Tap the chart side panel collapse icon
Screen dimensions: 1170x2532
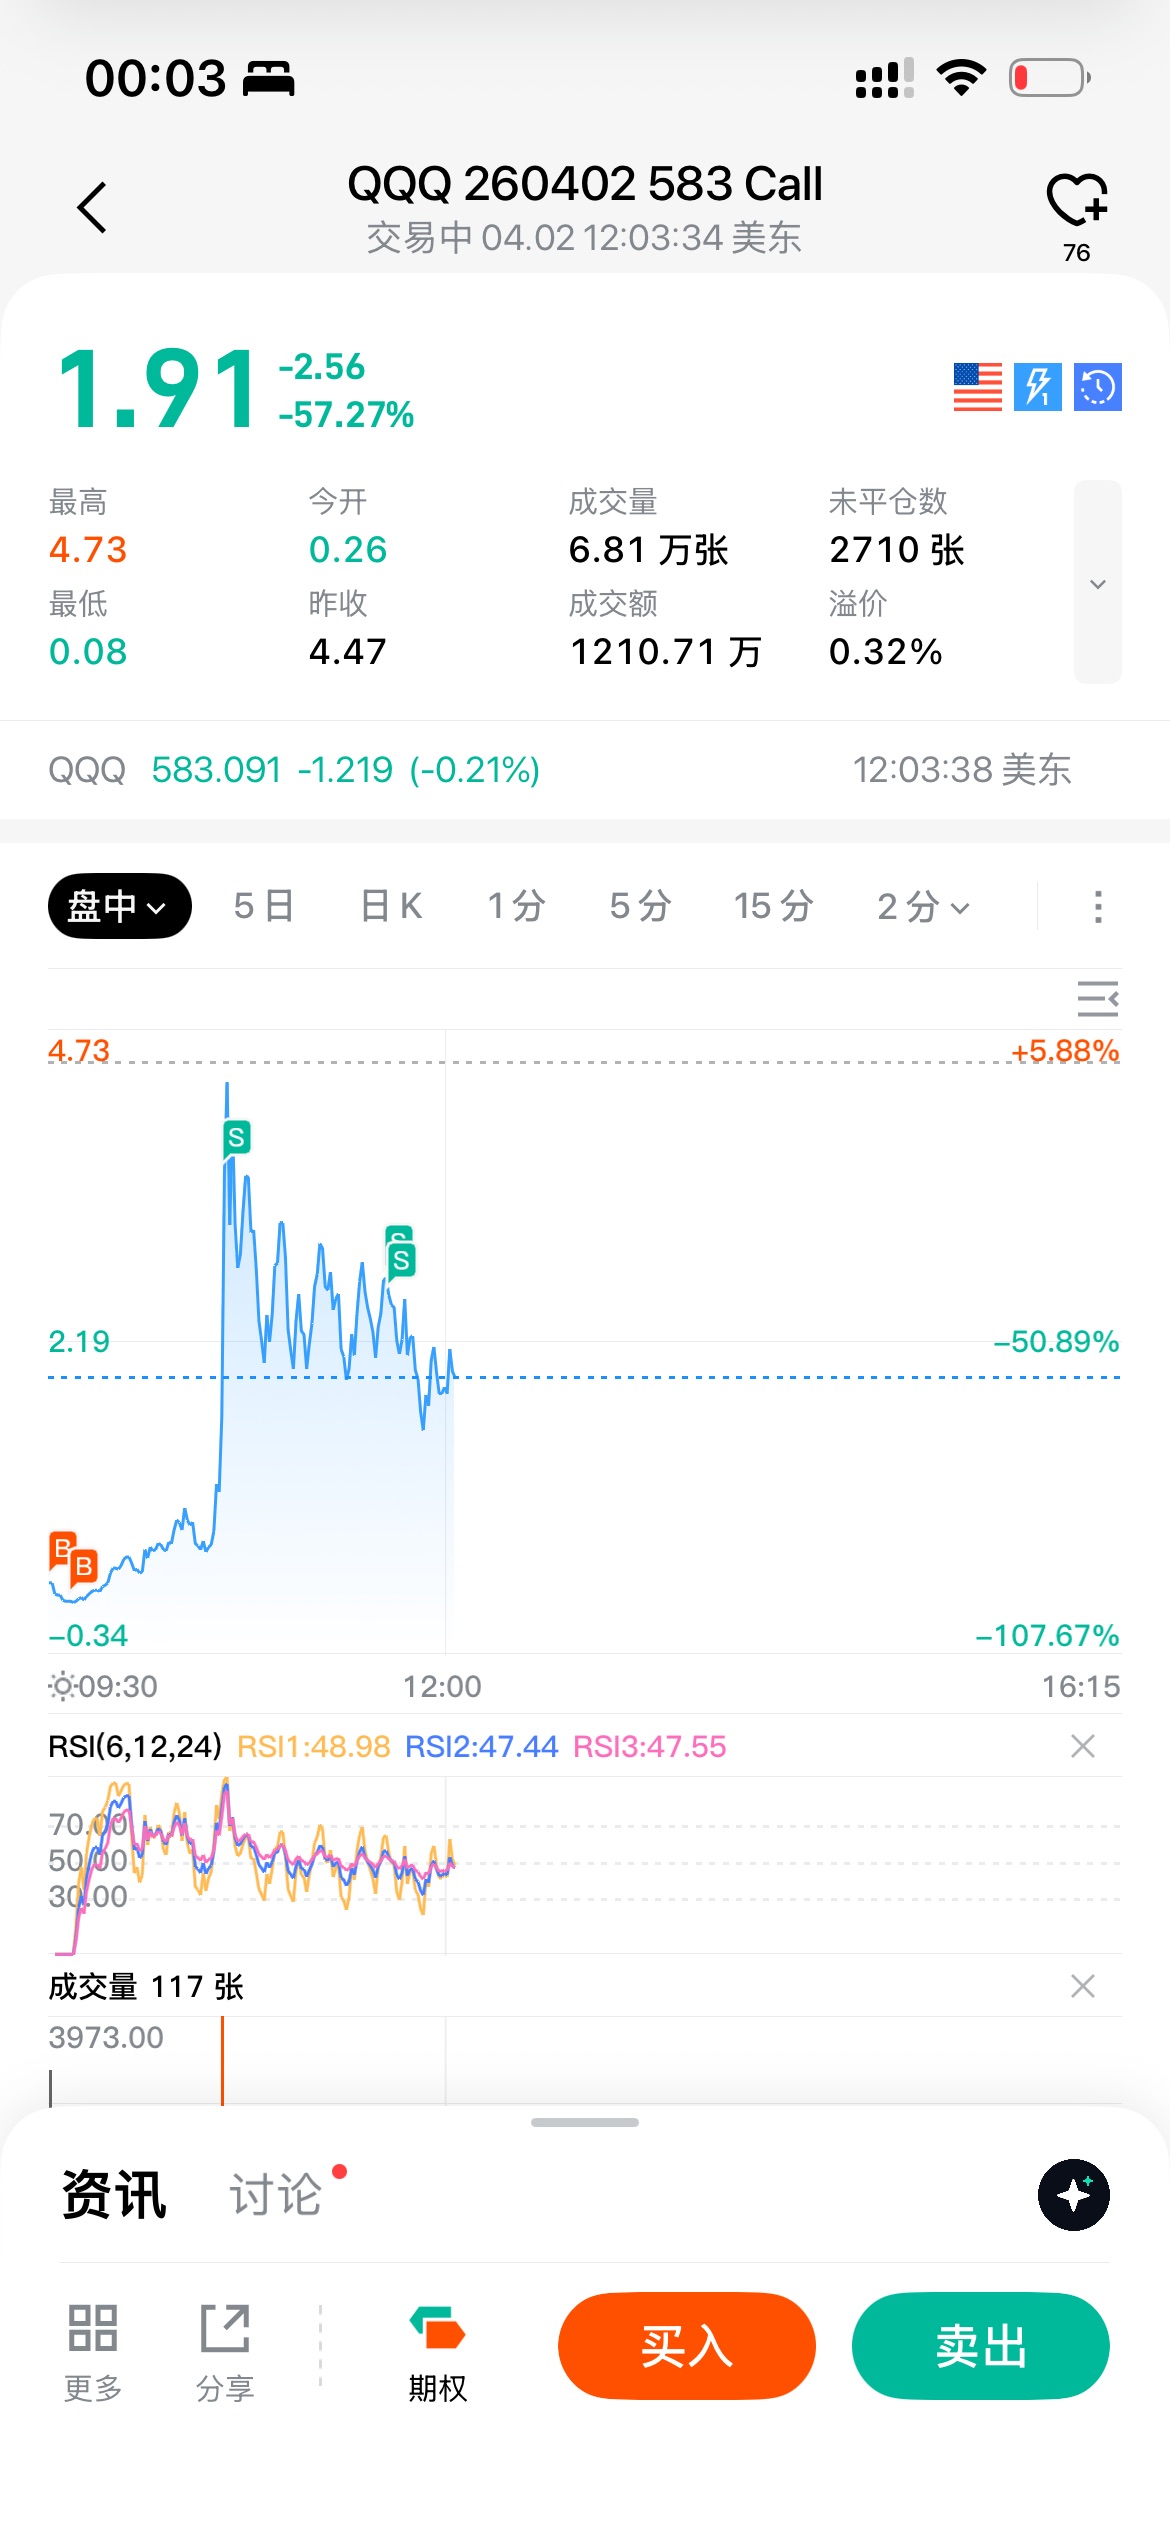pyautogui.click(x=1097, y=999)
